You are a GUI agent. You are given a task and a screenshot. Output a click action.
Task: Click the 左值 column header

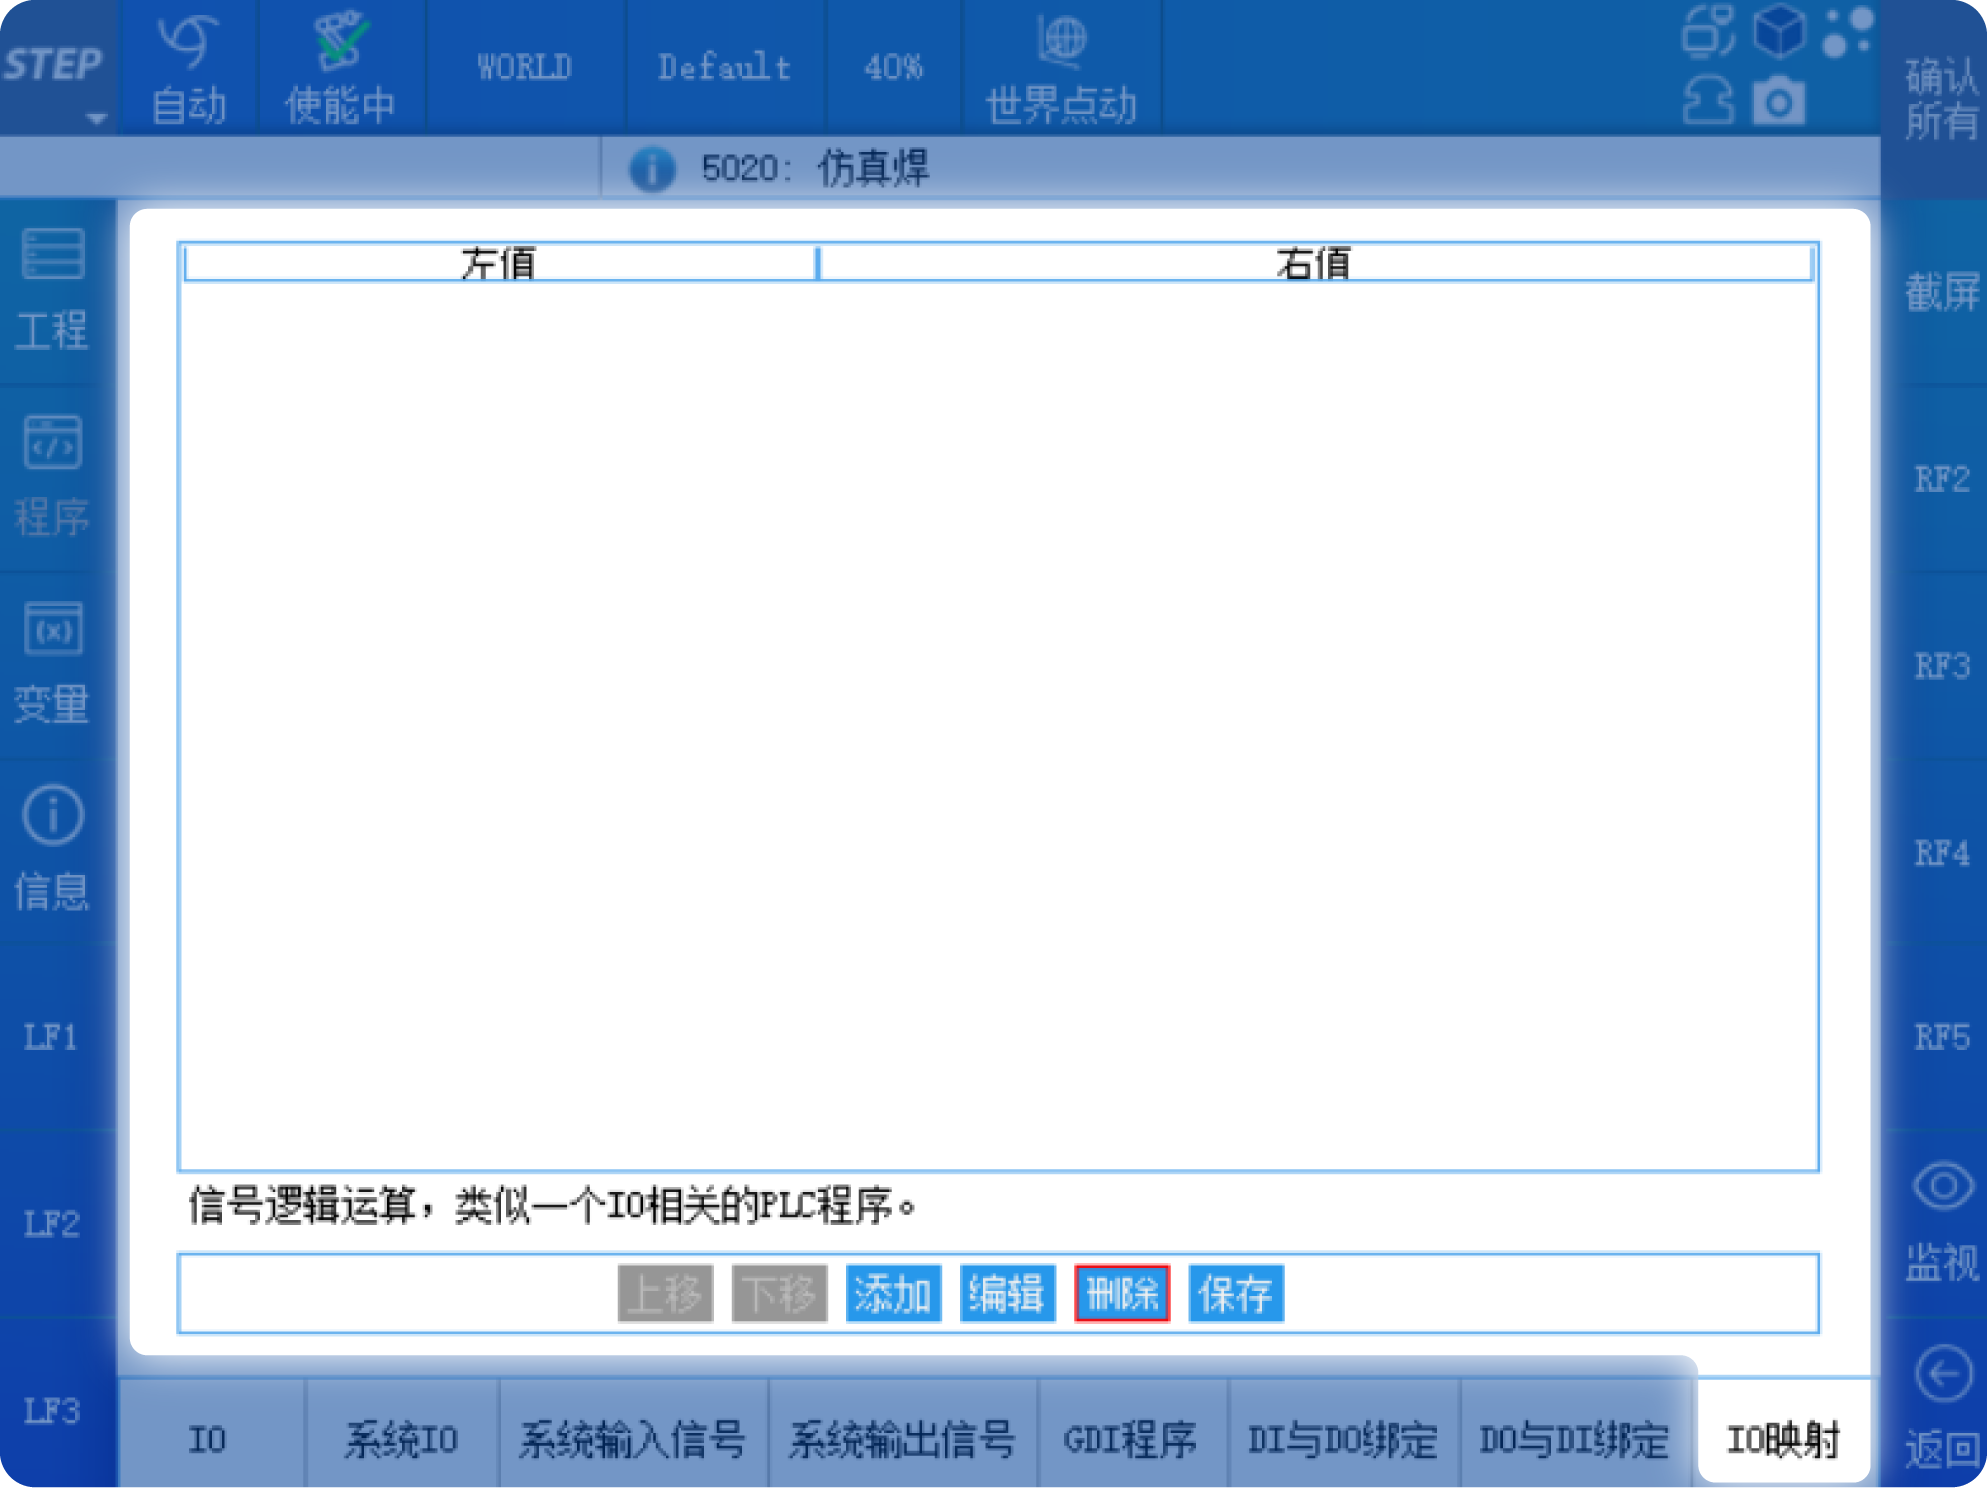pos(499,263)
